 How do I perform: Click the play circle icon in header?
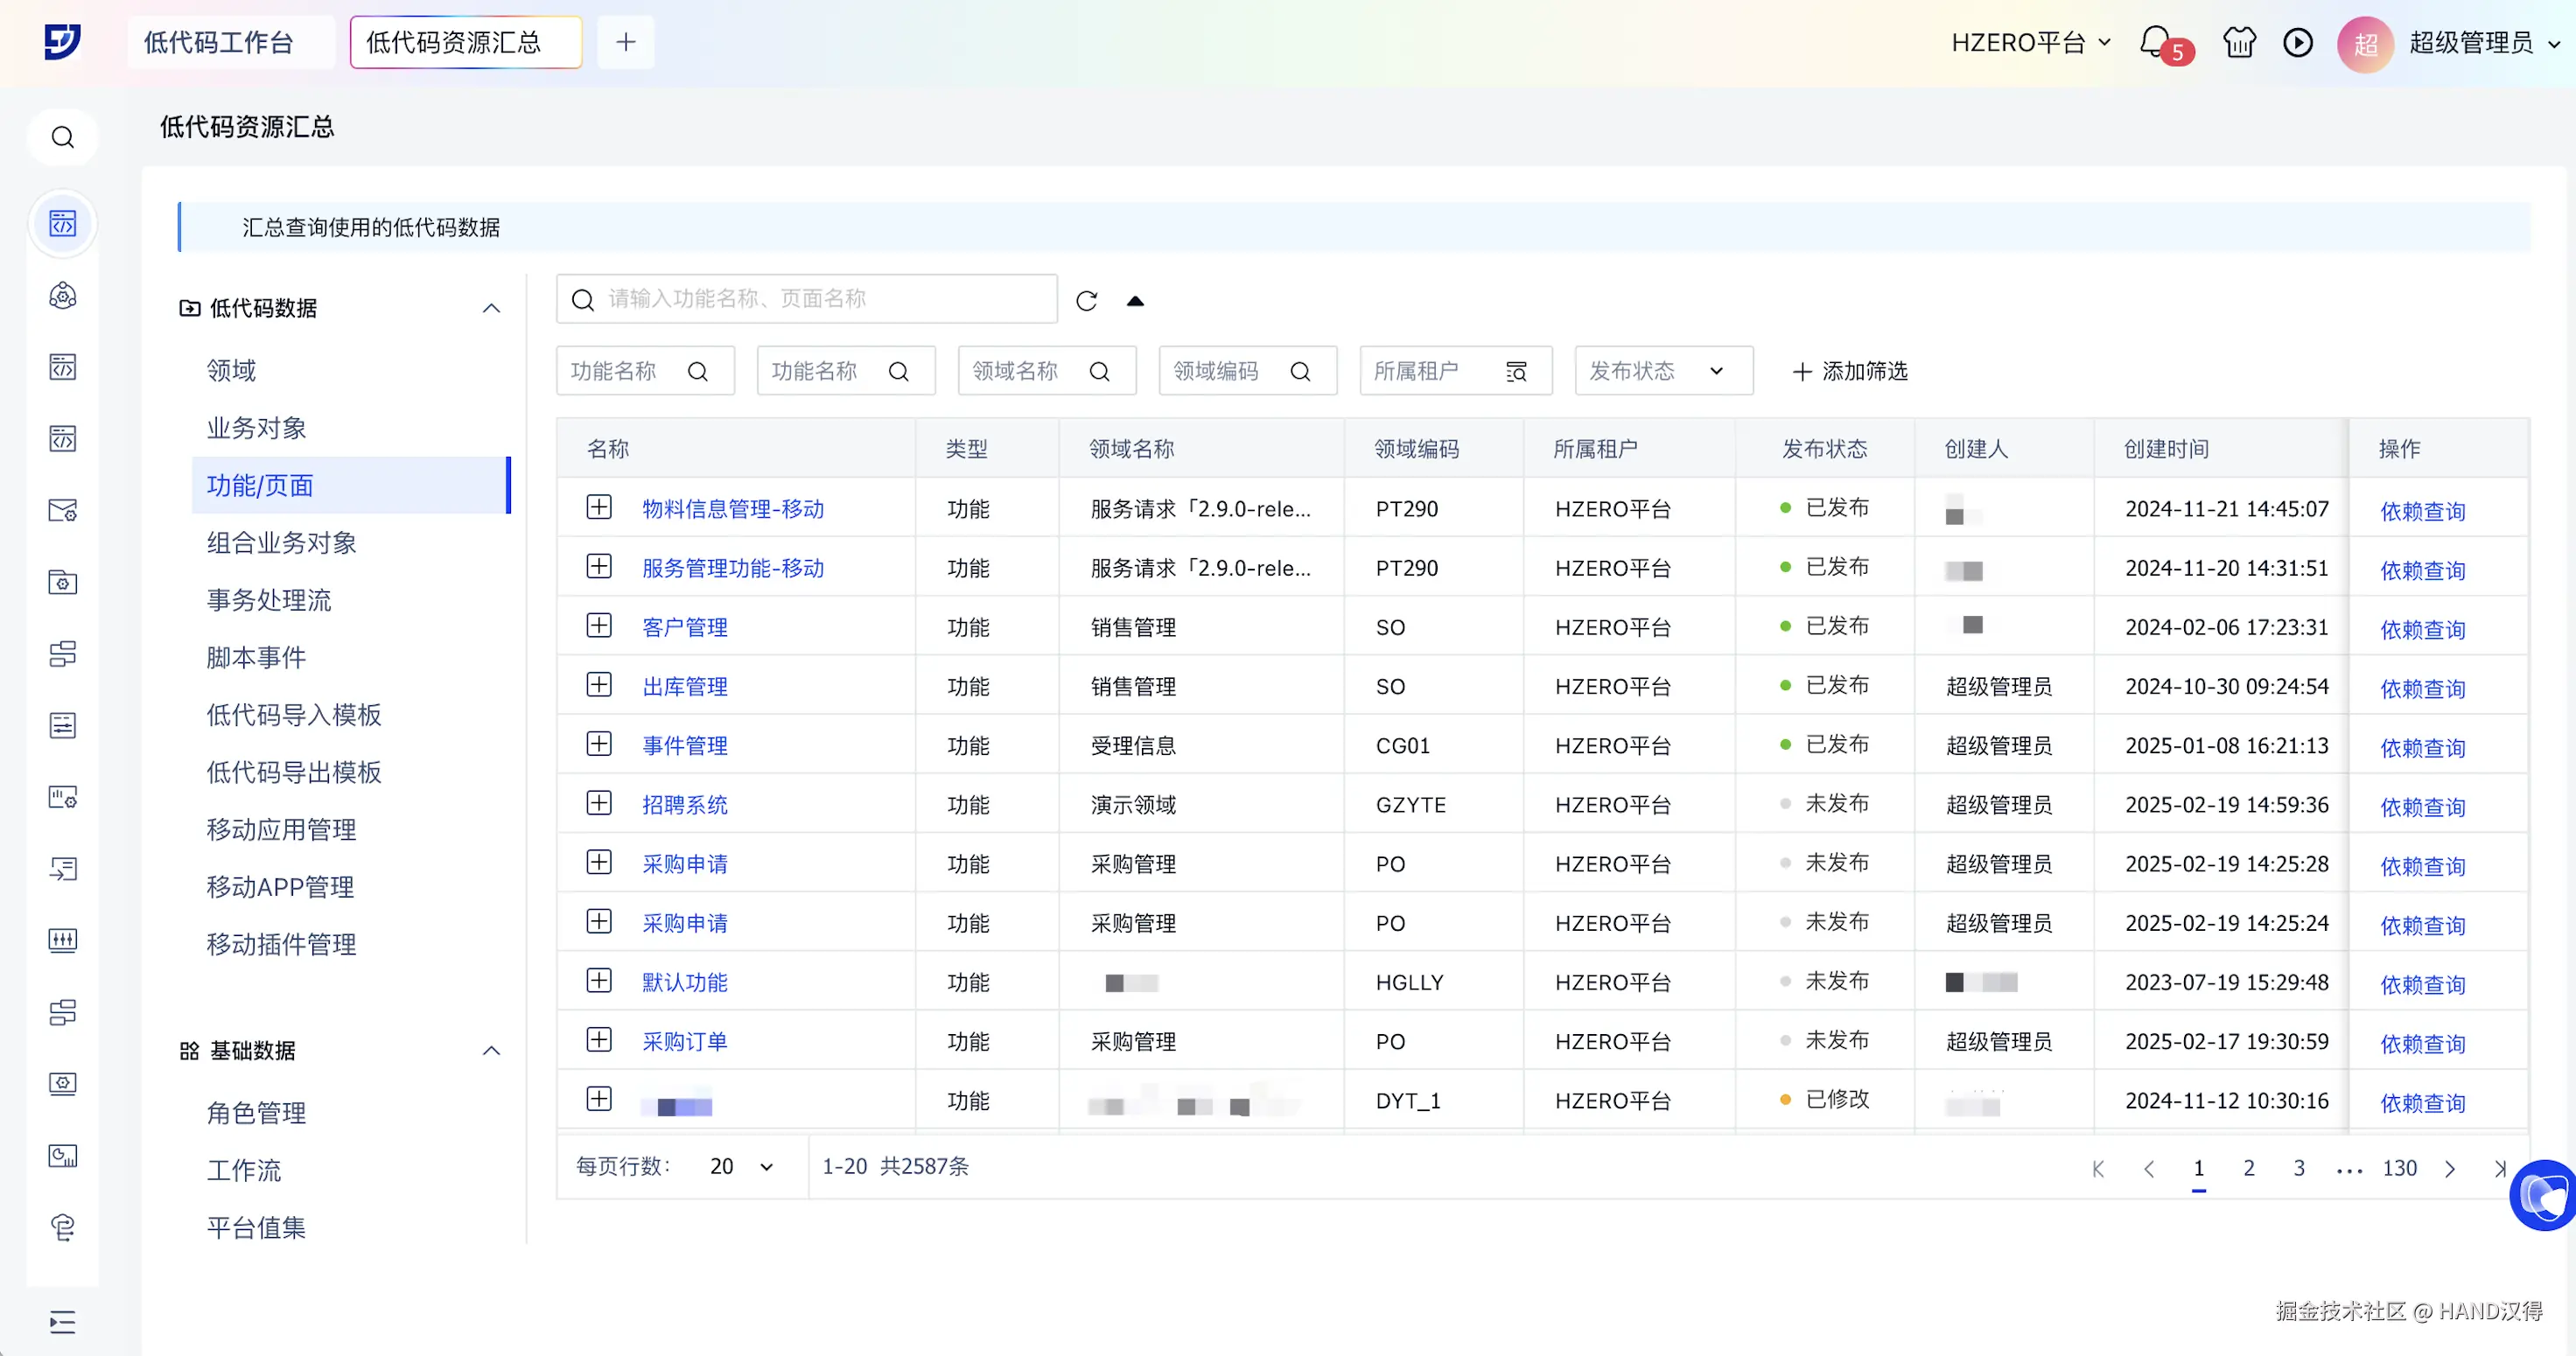pyautogui.click(x=2297, y=42)
